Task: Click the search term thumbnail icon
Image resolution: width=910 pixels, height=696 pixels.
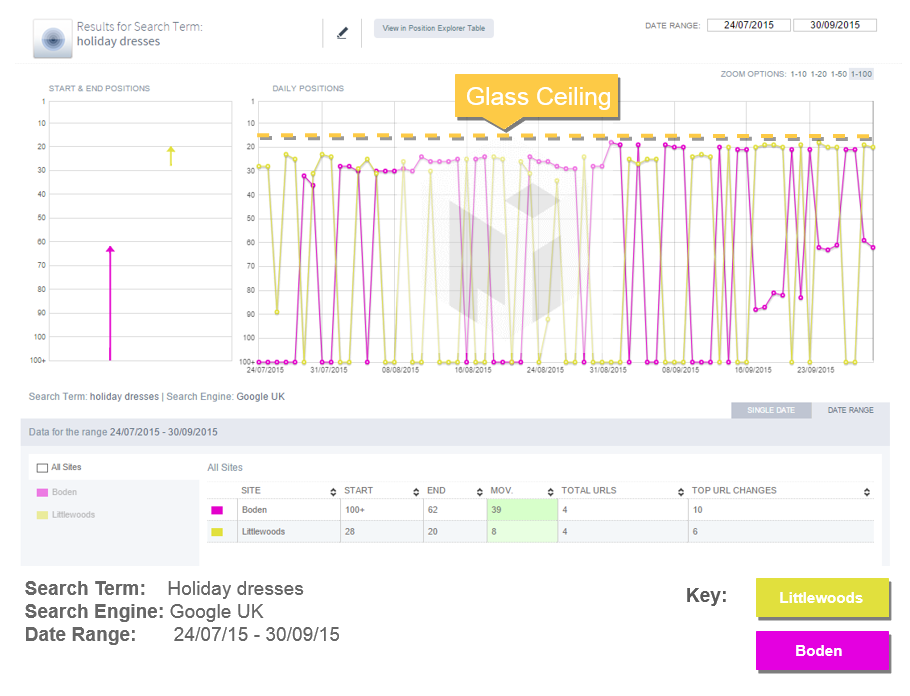Action: tap(53, 39)
